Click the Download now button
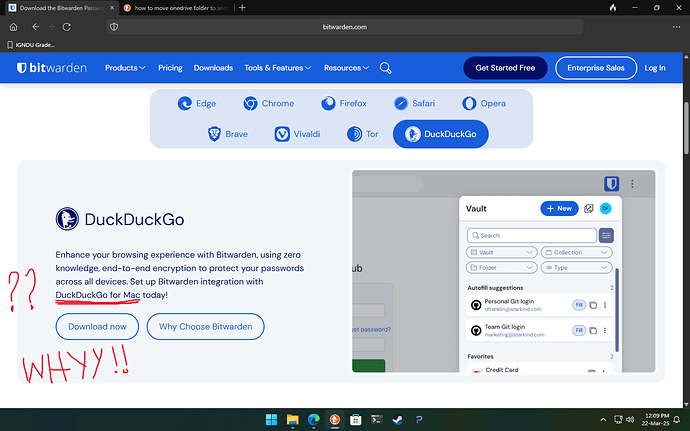This screenshot has width=690, height=431. 97,327
